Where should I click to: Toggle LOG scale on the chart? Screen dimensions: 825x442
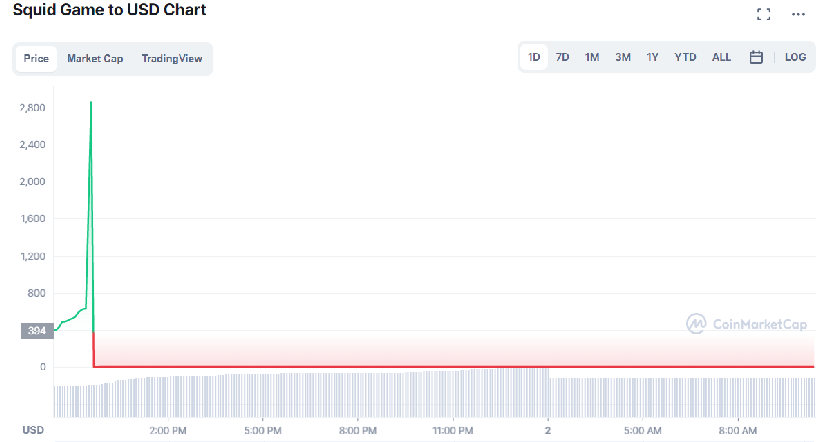tap(795, 57)
